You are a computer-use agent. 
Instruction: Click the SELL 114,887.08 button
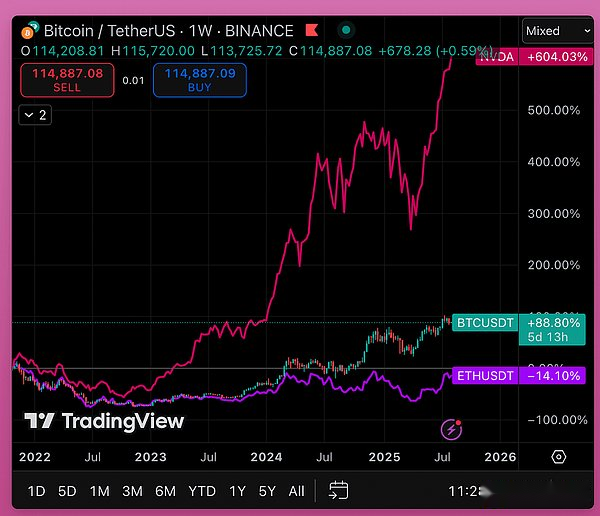click(x=67, y=80)
